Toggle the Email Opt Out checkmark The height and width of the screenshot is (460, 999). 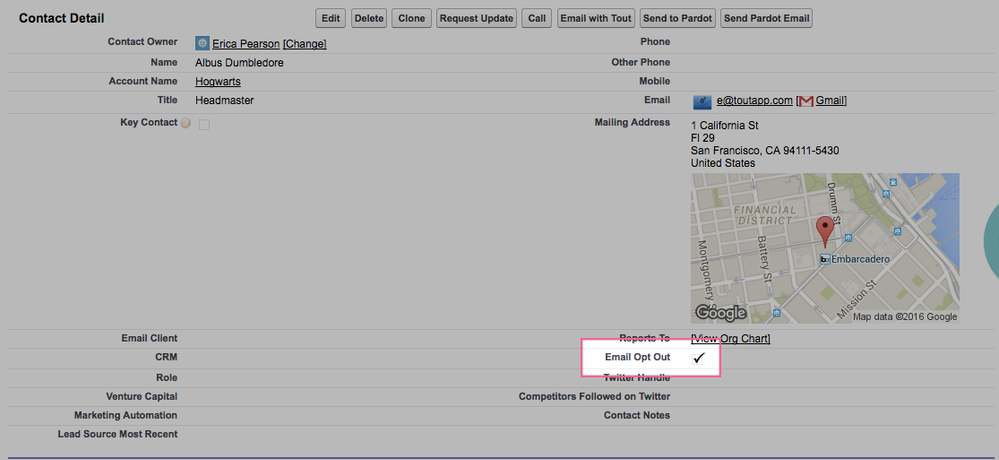(x=699, y=358)
